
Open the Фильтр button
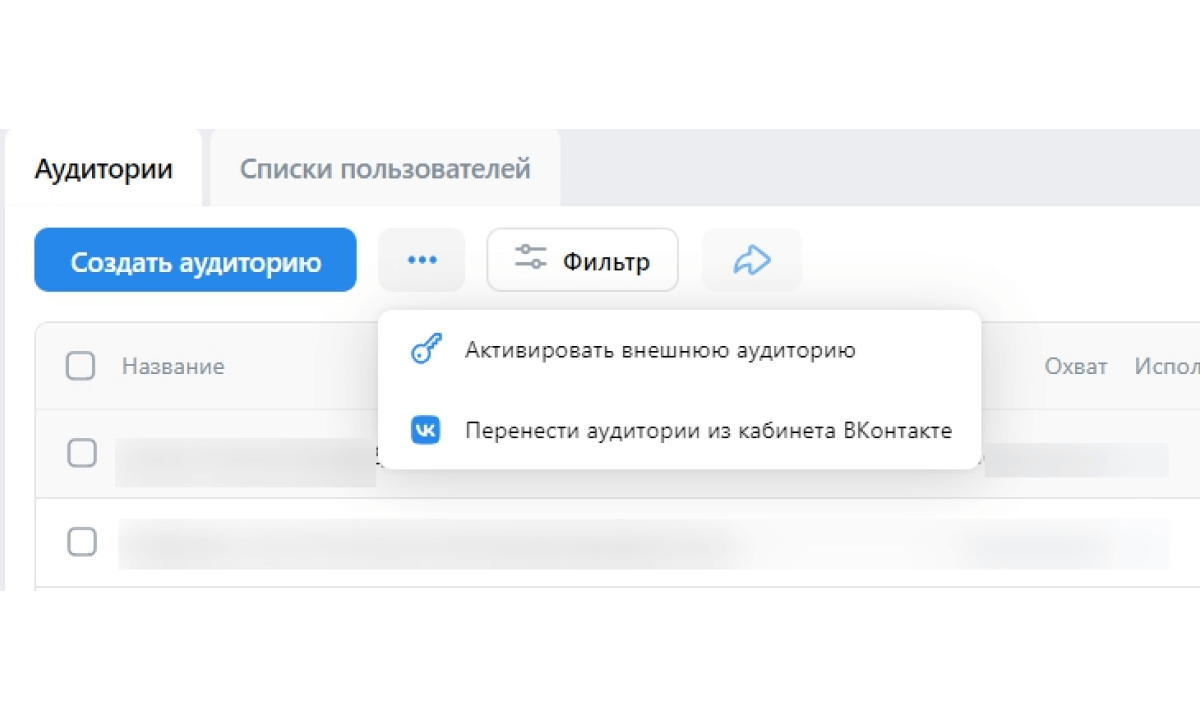(582, 260)
